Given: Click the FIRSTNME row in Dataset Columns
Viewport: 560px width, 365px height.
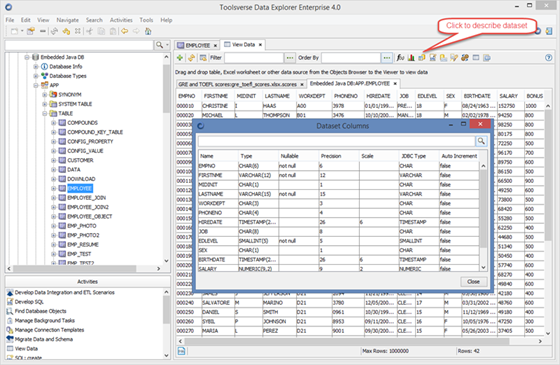Looking at the screenshot, I should point(339,175).
